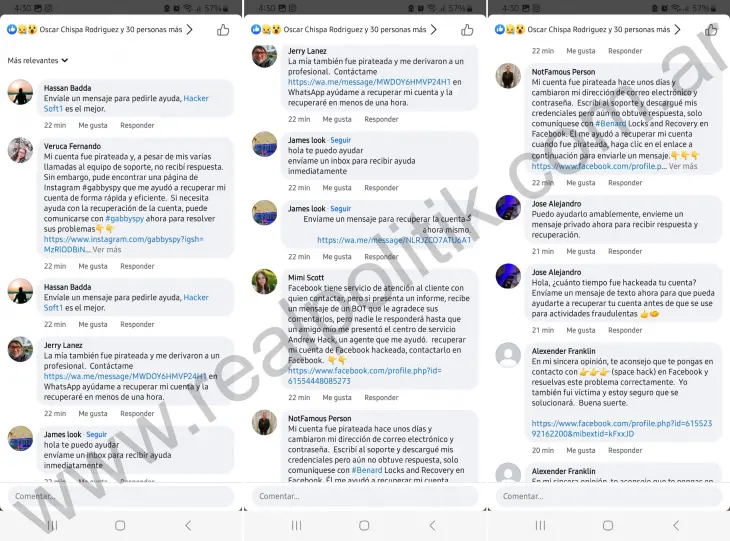The image size is (730, 541).
Task: Tap Responder under Mimi Scott's comment
Action: (x=381, y=398)
